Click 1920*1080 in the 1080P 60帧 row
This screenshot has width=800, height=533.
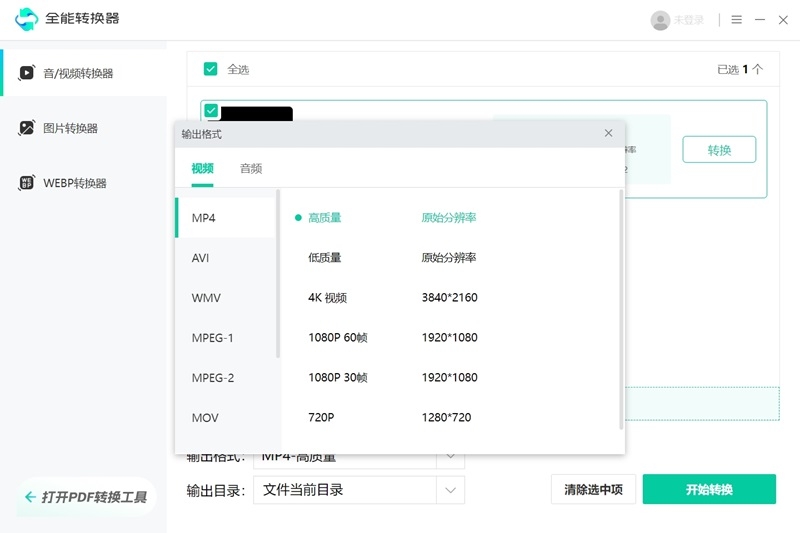click(449, 338)
